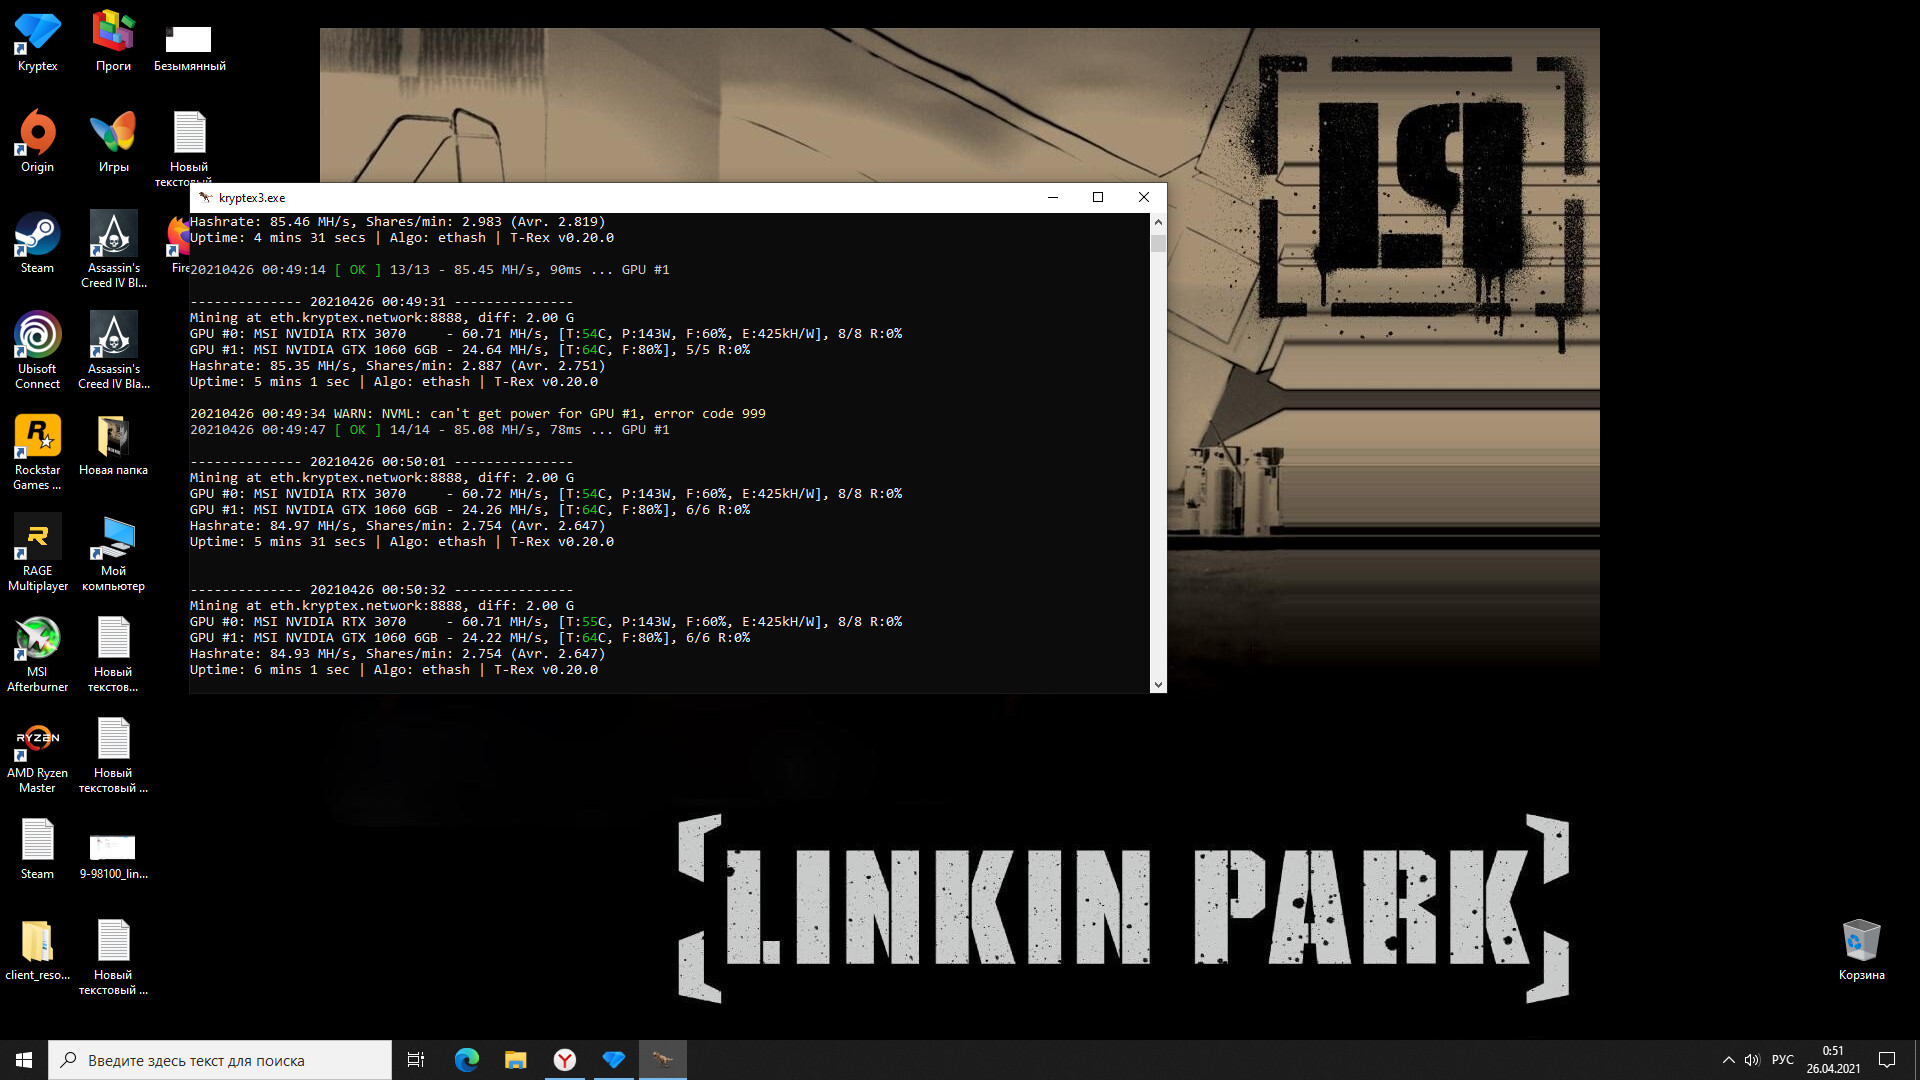Open the Windows Start menu
The height and width of the screenshot is (1080, 1920).
(24, 1060)
